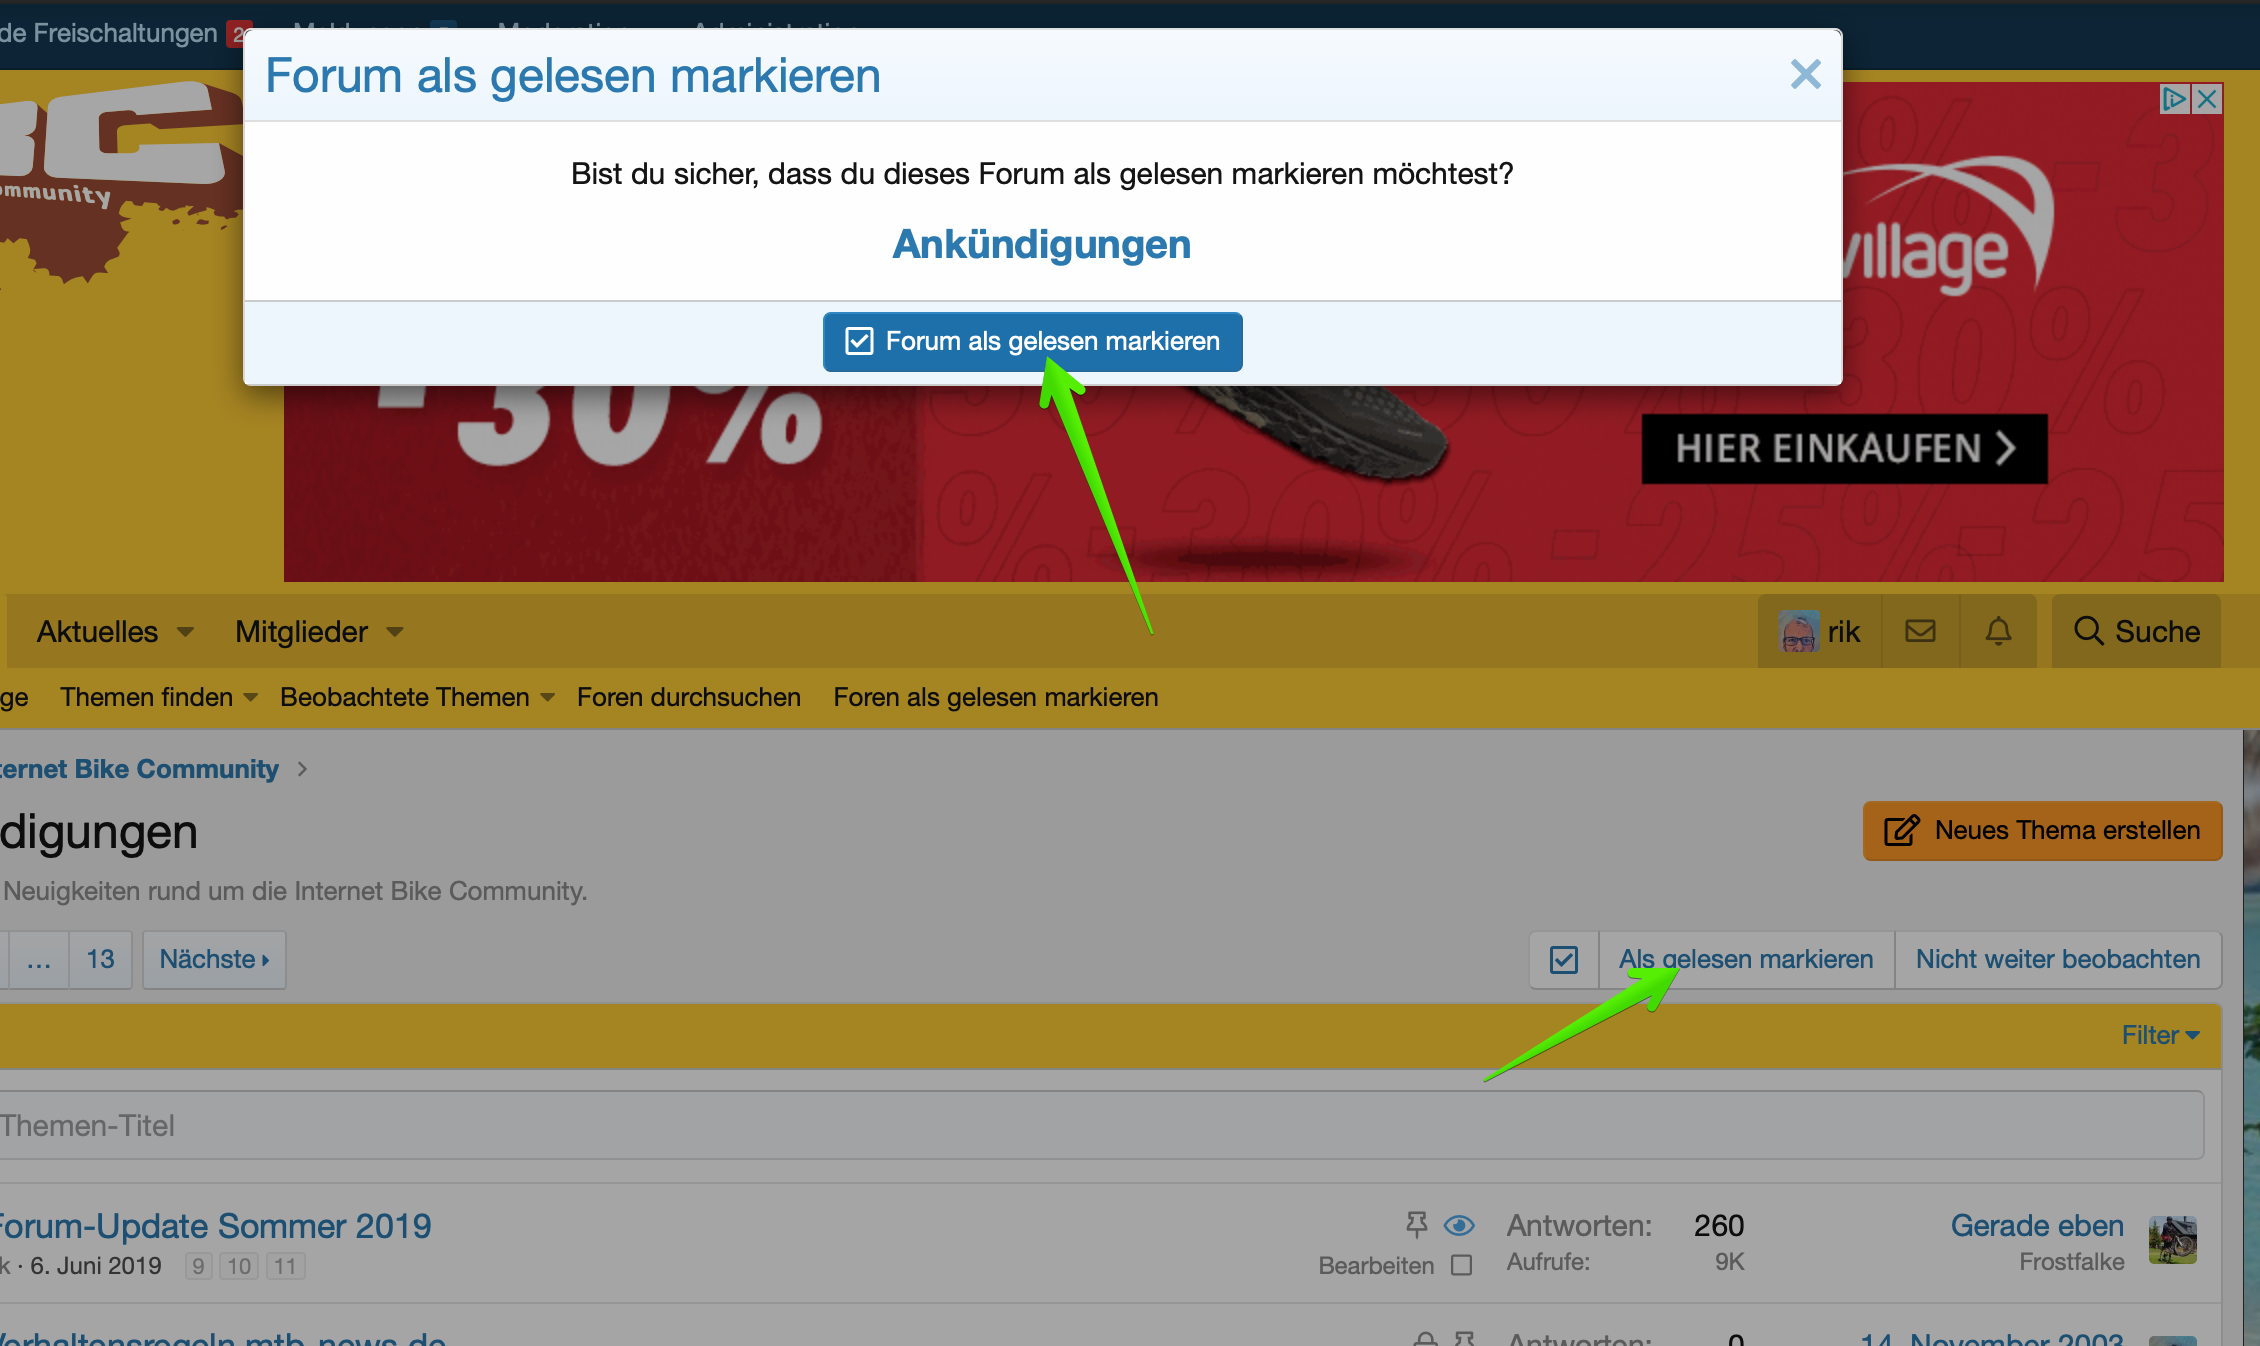The width and height of the screenshot is (2260, 1346).
Task: Click Neues Thema erstellen button
Action: [2042, 830]
